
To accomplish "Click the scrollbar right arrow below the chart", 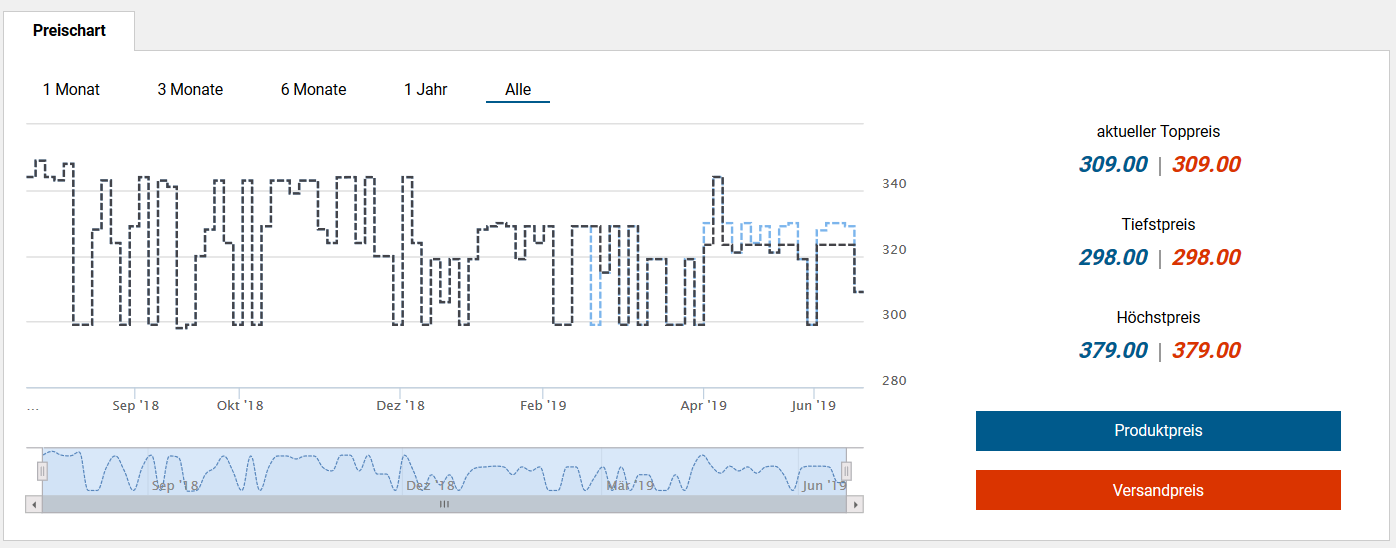I will [x=855, y=504].
